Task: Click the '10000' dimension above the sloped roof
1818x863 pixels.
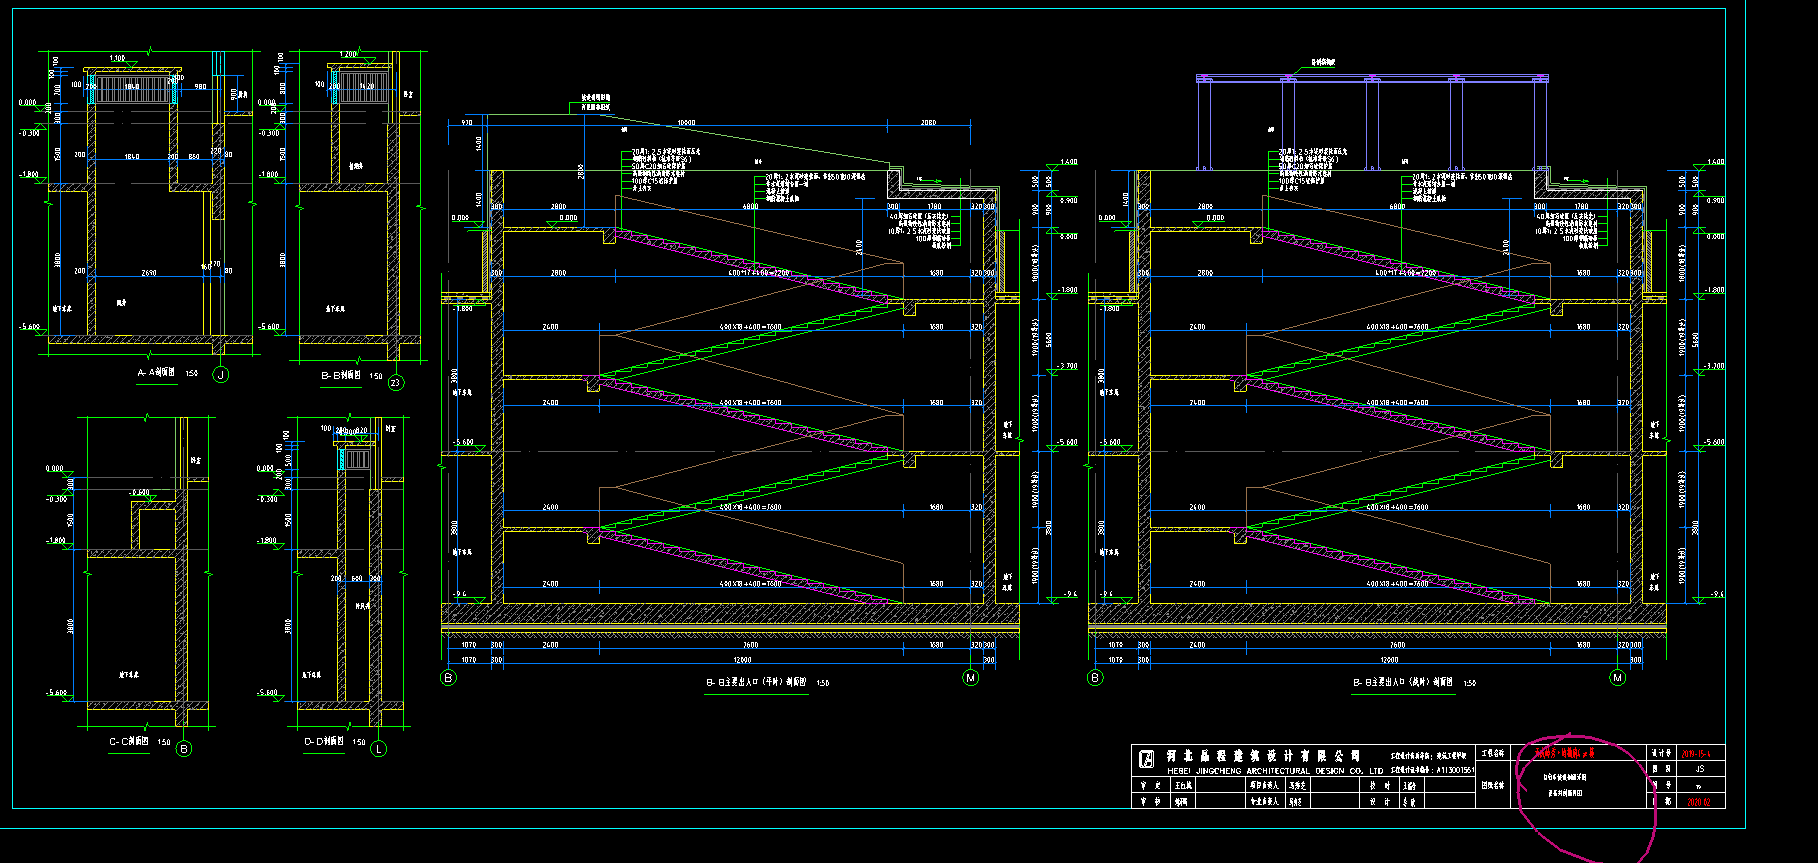Action: tap(686, 123)
